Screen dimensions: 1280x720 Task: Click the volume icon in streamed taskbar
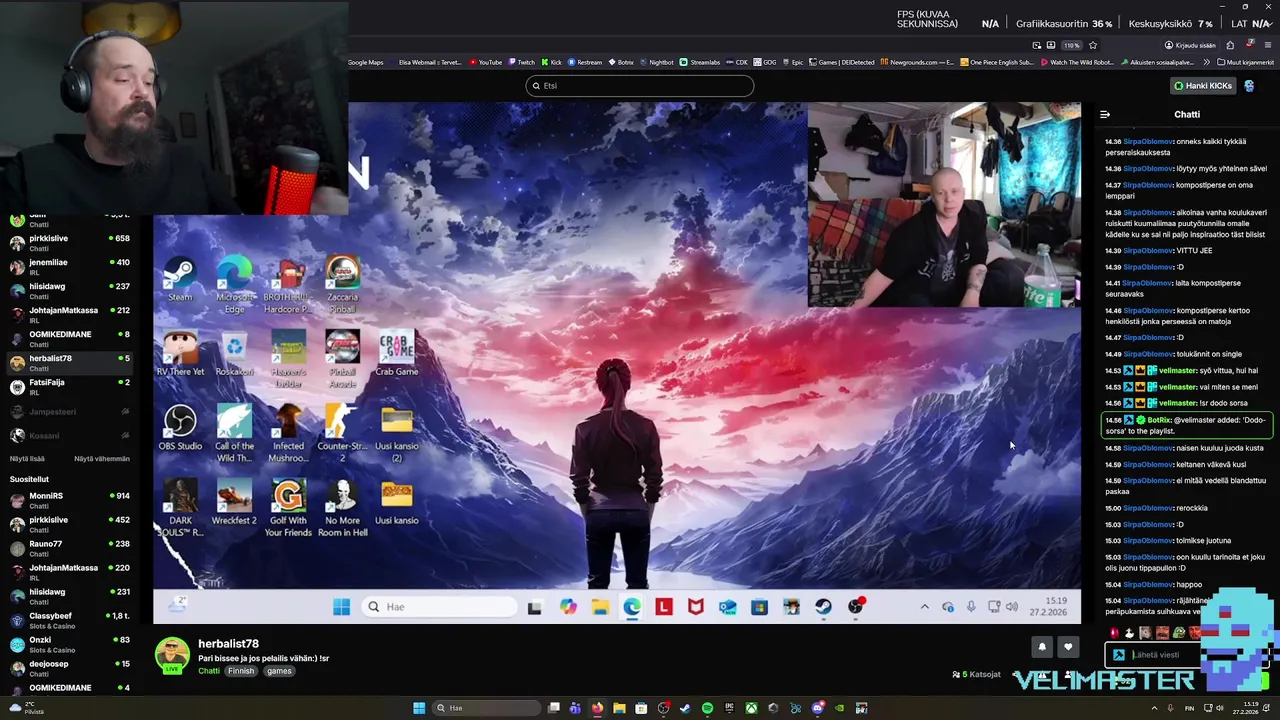1012,607
